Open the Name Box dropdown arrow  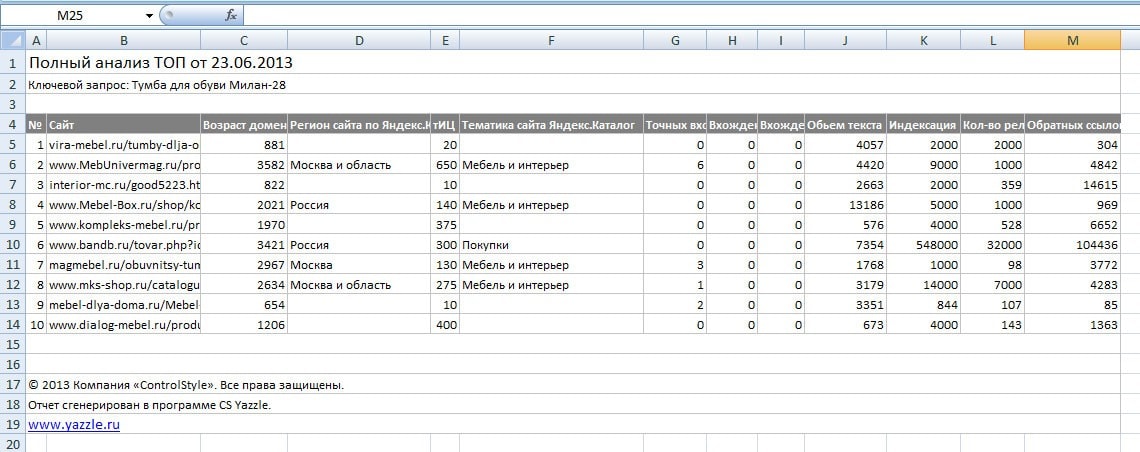(x=150, y=15)
